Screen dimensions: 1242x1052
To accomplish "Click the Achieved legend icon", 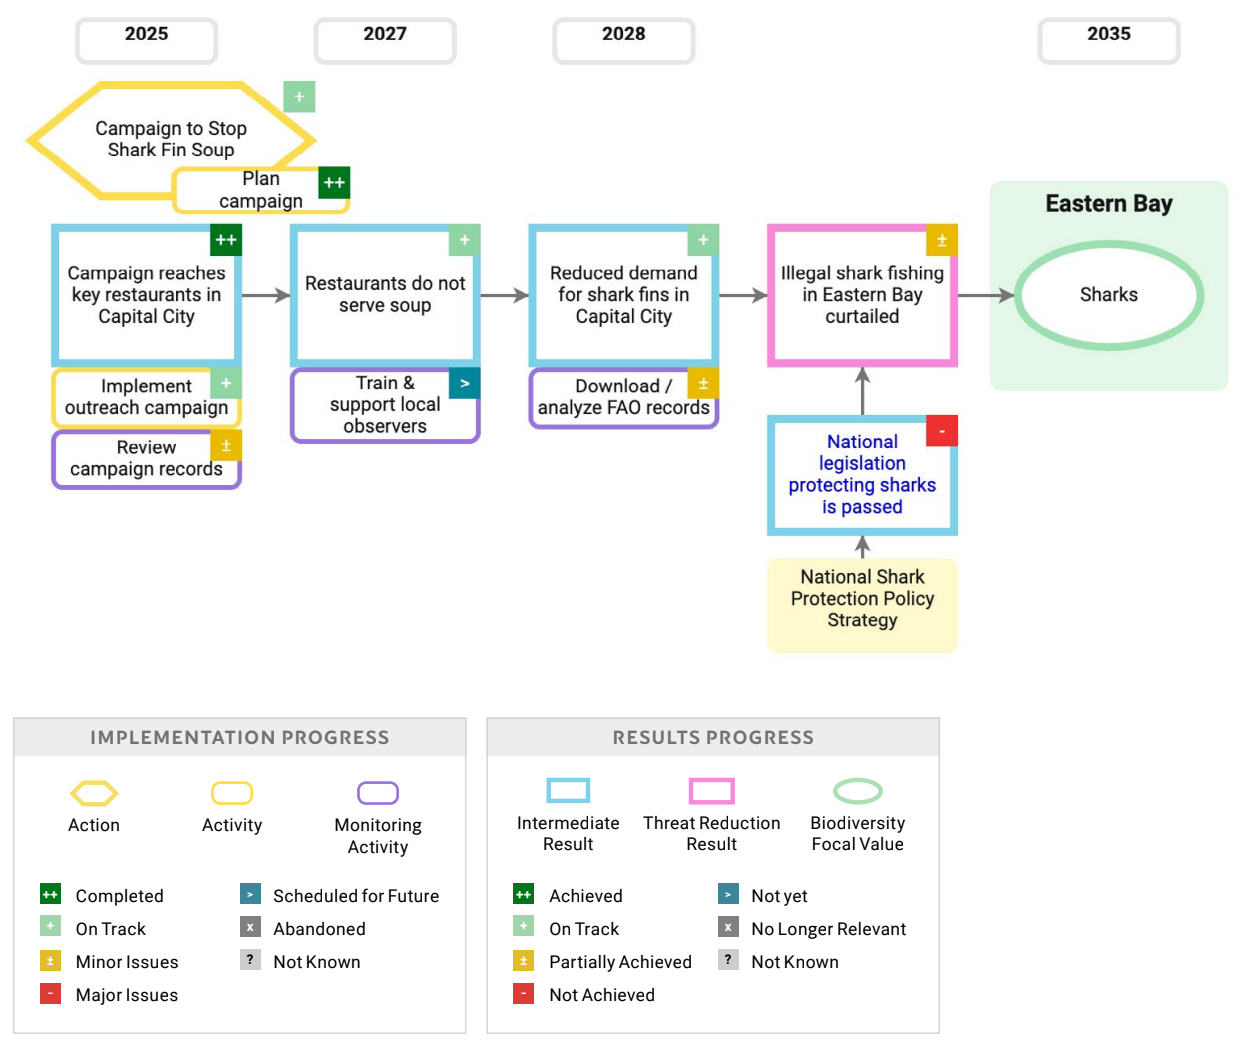I will (523, 894).
